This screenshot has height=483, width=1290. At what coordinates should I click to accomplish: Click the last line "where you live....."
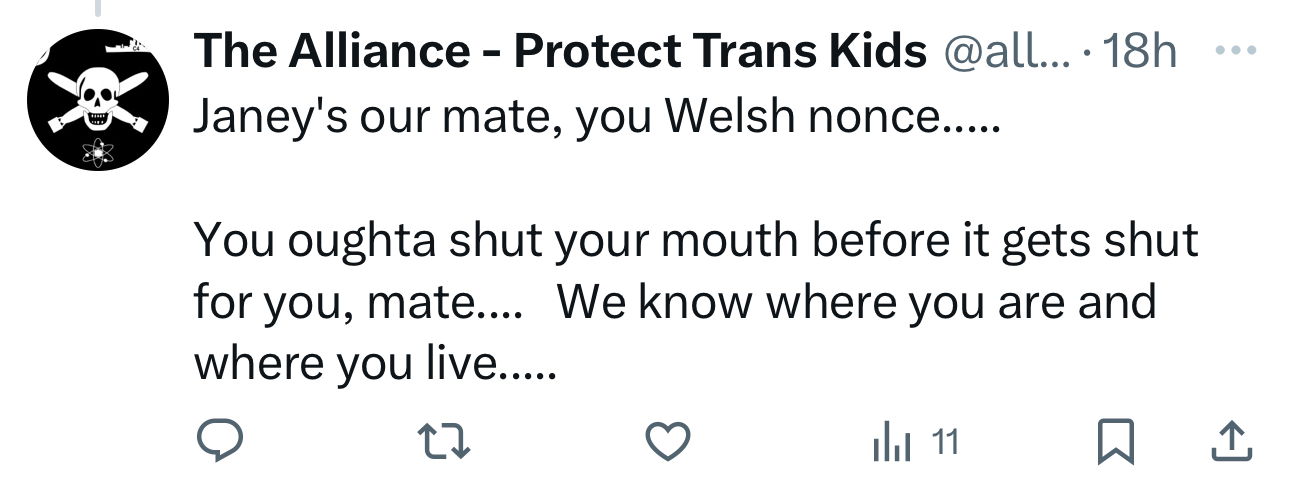pyautogui.click(x=373, y=364)
